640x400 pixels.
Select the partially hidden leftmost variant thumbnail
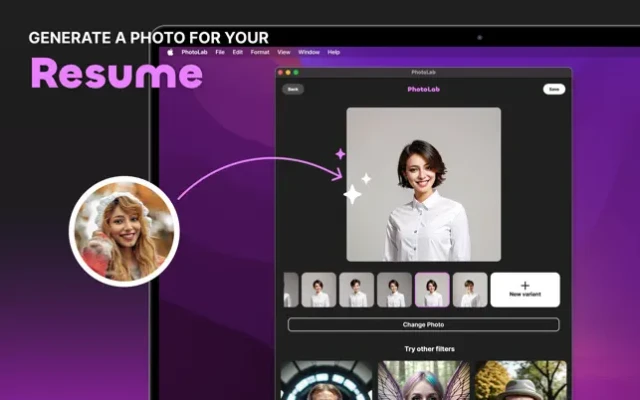pyautogui.click(x=290, y=290)
